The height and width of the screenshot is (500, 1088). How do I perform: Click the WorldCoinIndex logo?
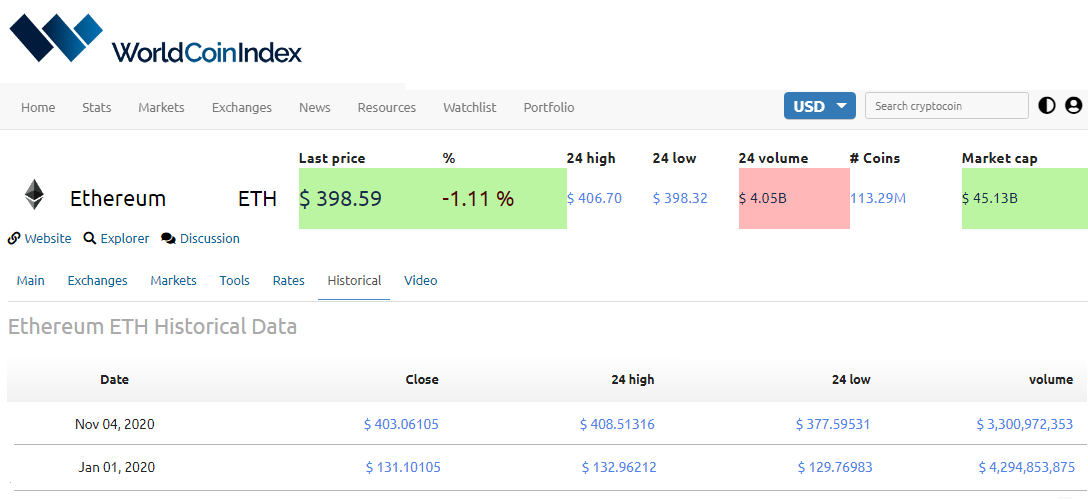tap(155, 38)
